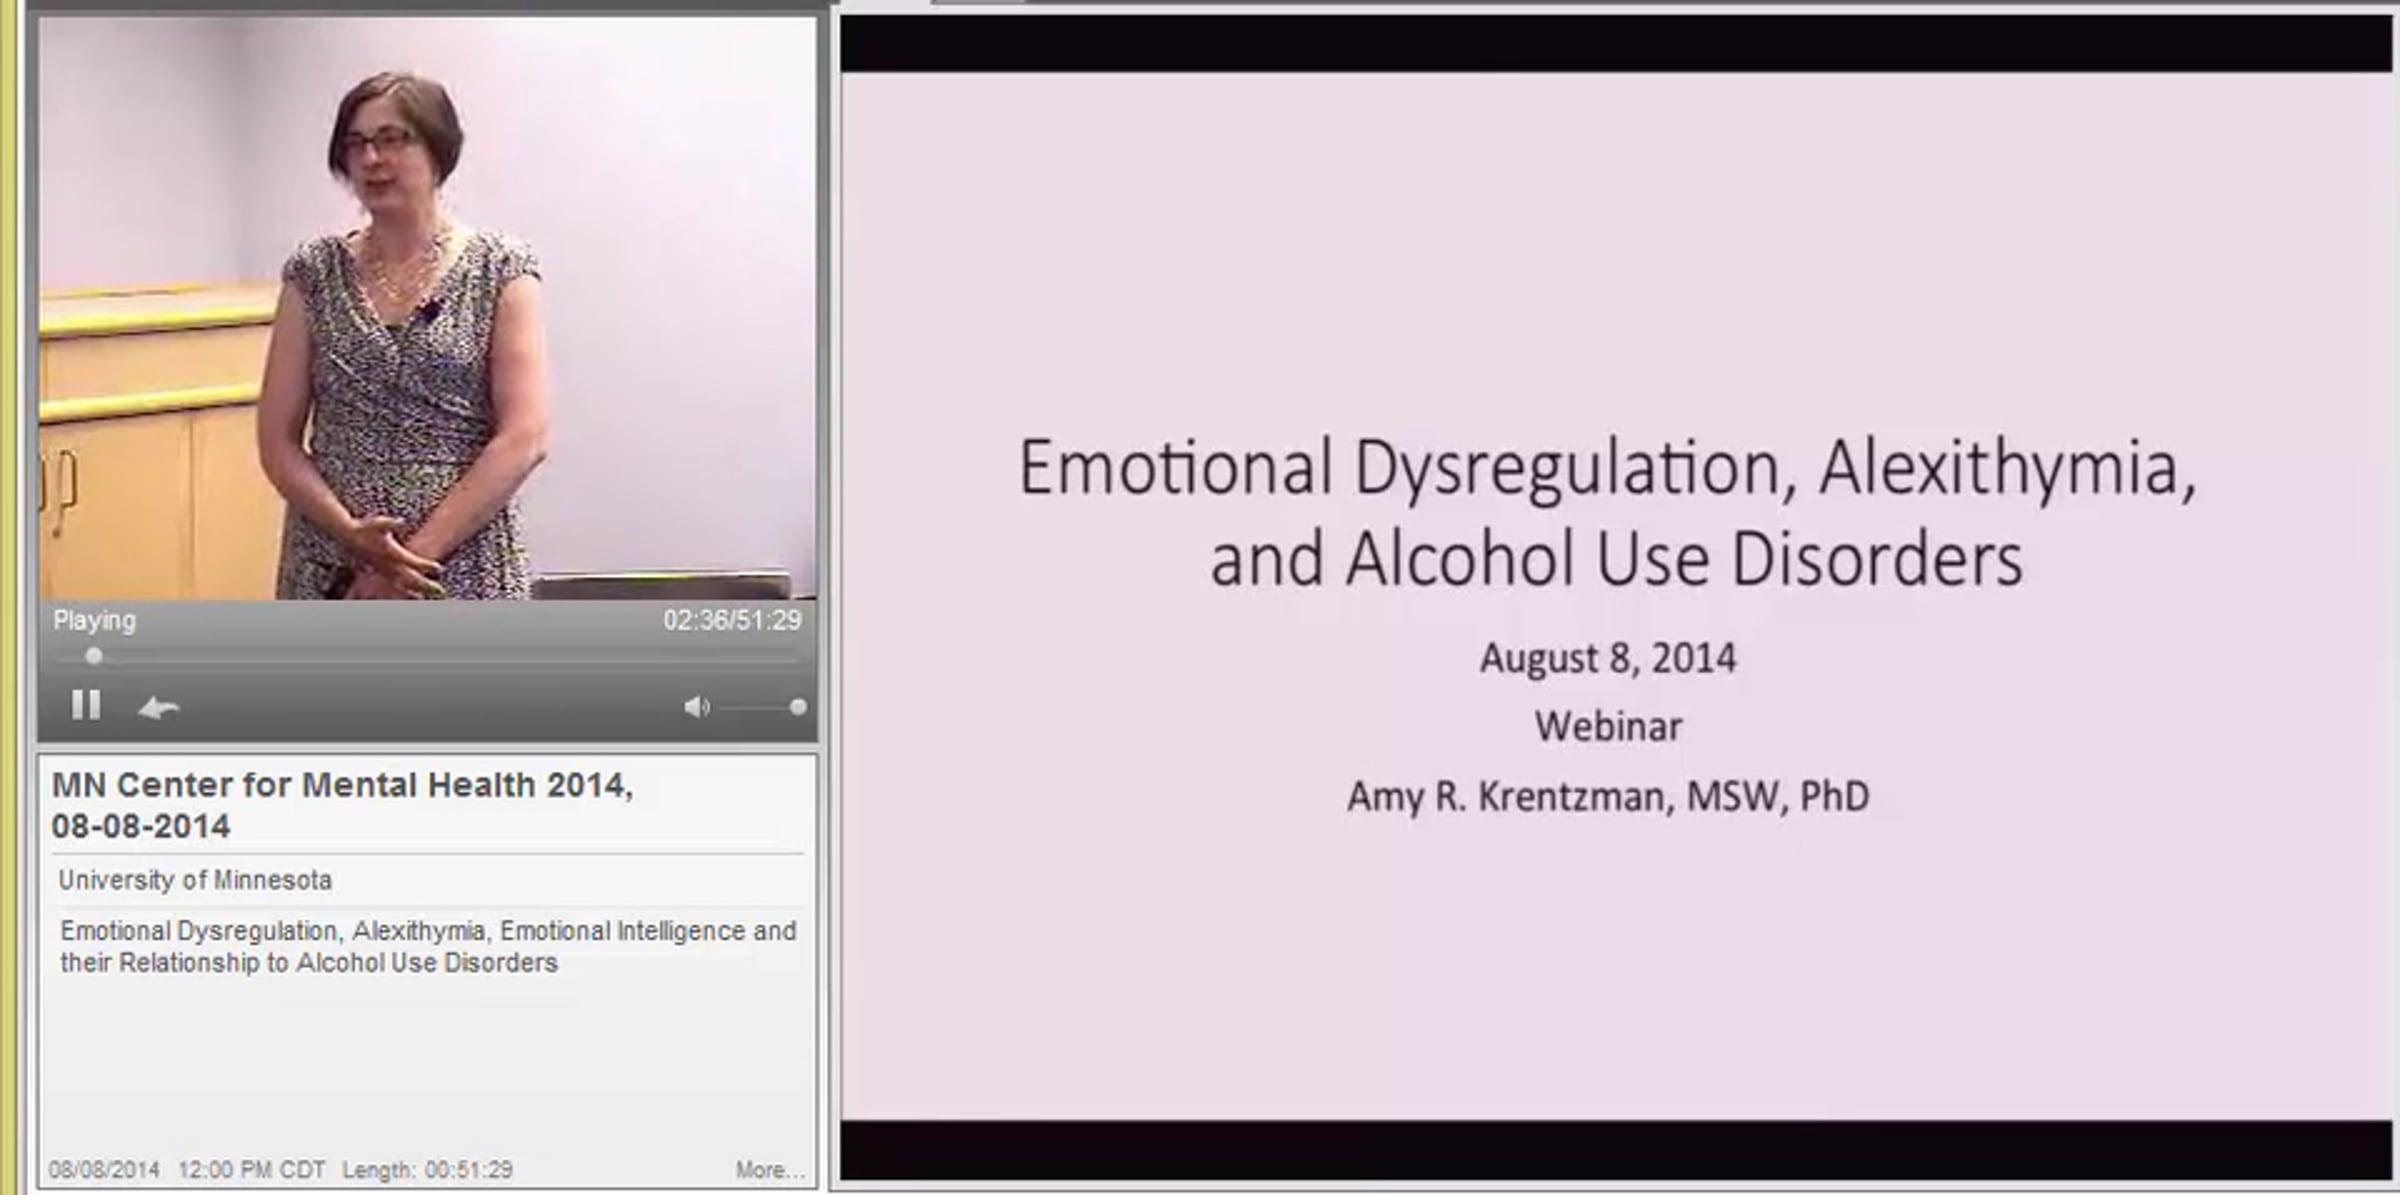Click the August 8, 2014 slide date
Screen dimensions: 2400x1195
coord(1608,659)
